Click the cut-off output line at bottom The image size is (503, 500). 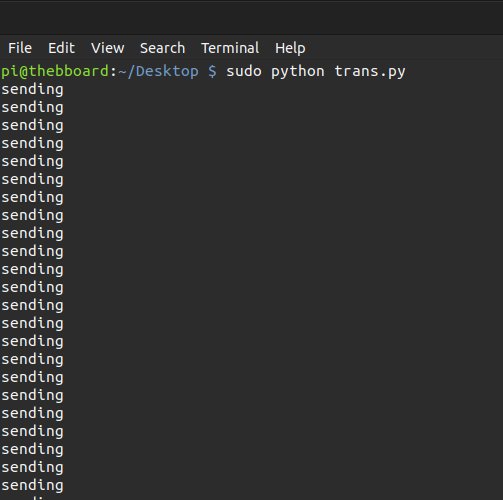coord(32,498)
